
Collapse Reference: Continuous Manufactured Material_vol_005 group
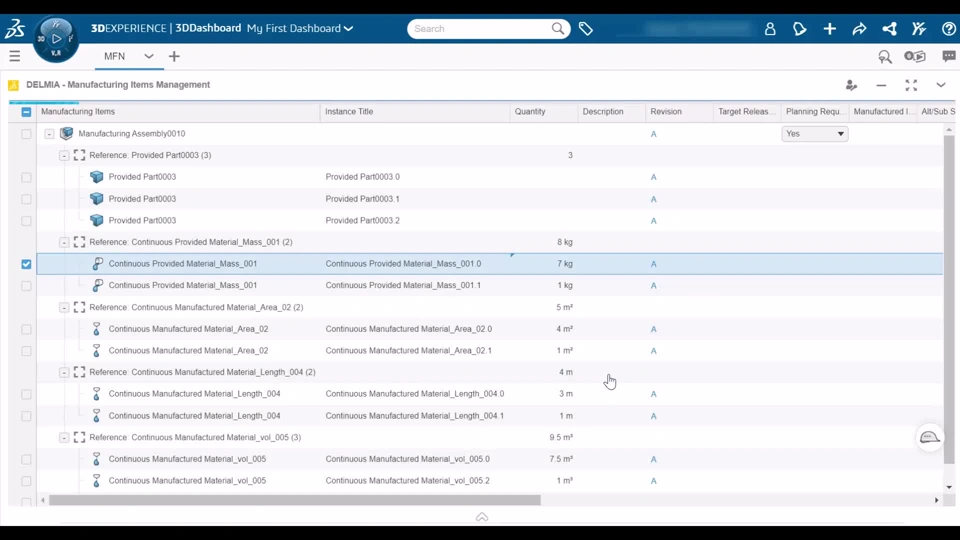tap(64, 437)
